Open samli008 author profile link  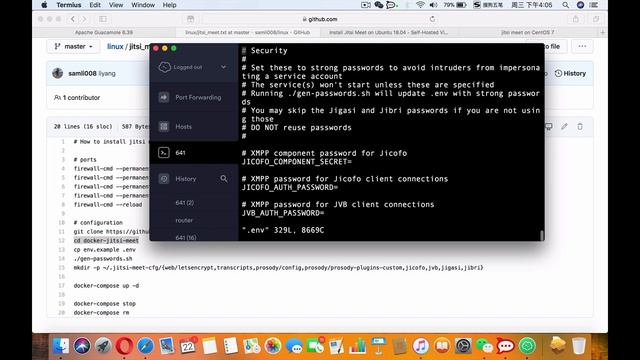point(82,73)
